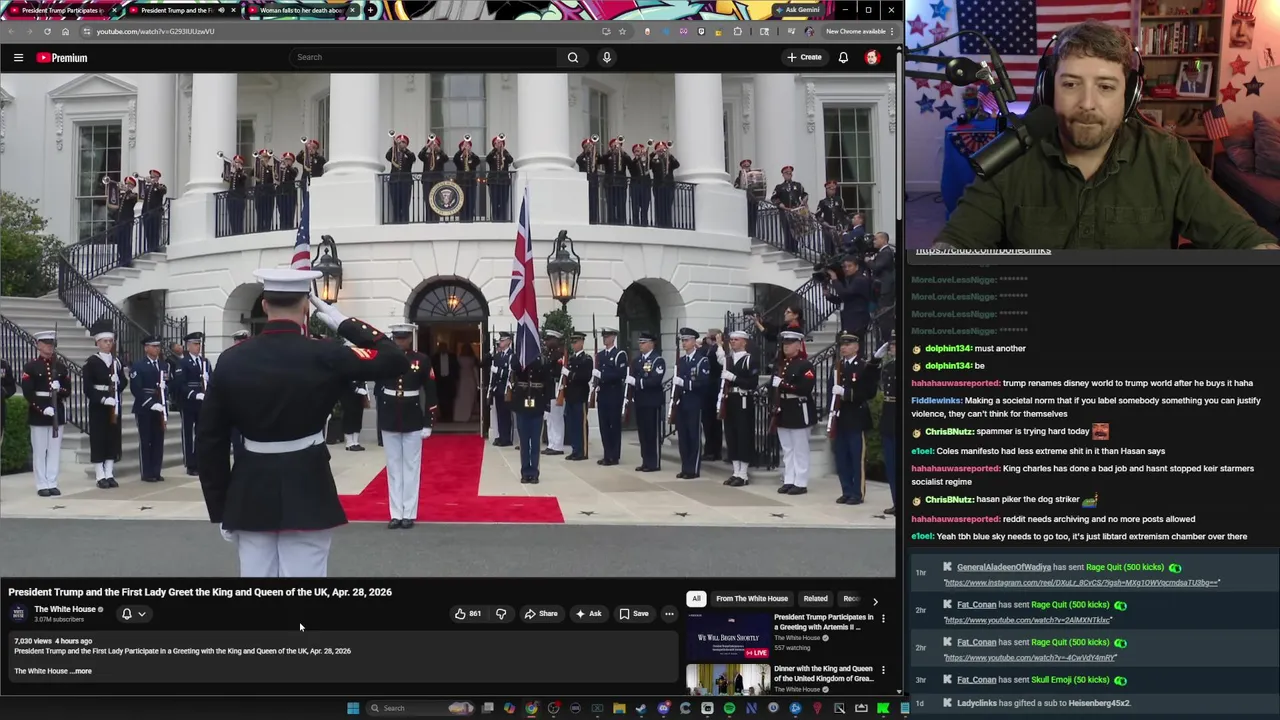Open options for Artemis II suggested video
This screenshot has height=720, width=1280.
tap(883, 619)
